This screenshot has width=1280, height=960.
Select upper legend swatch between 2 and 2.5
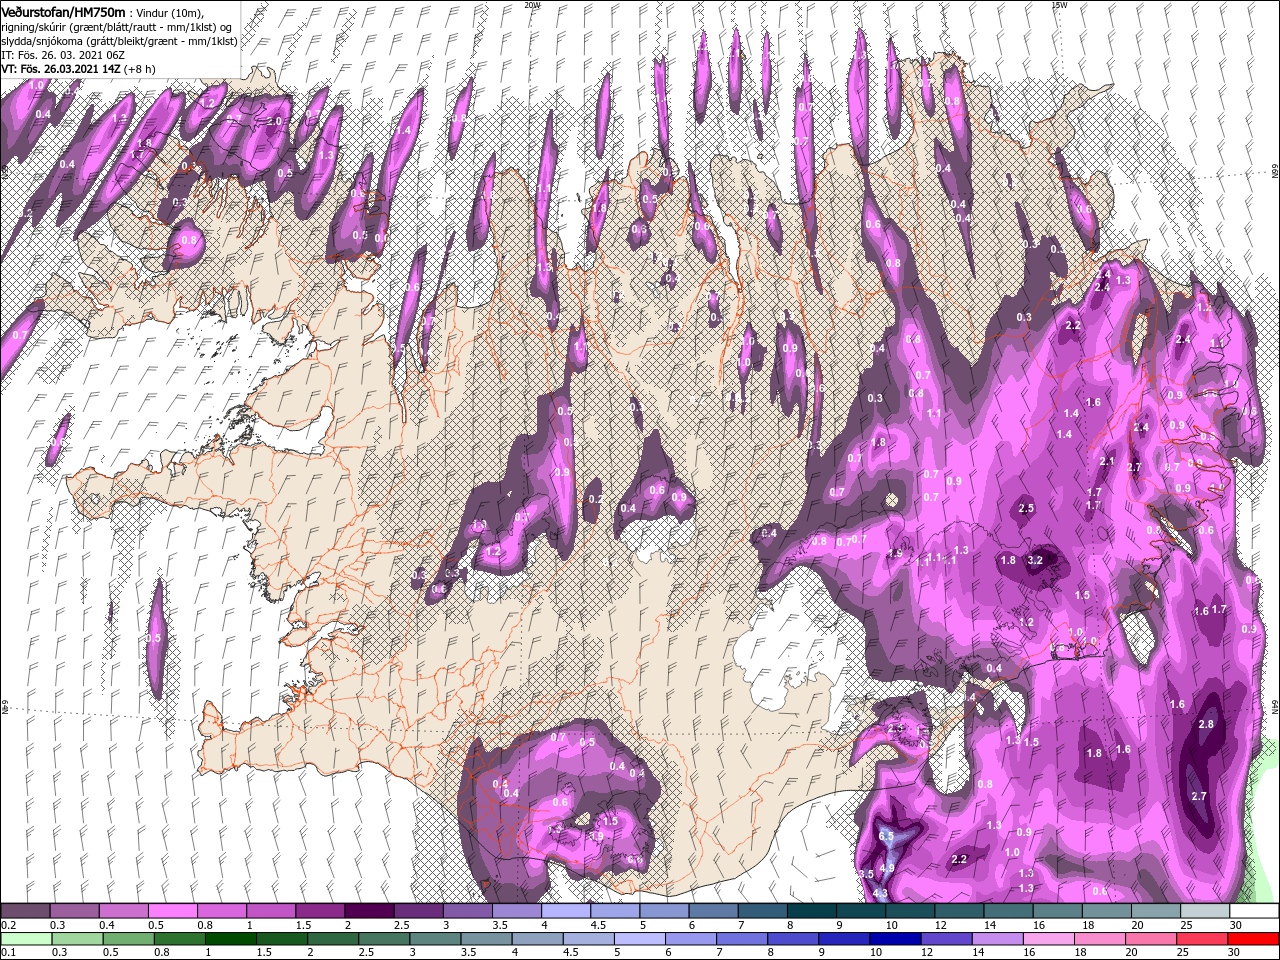(x=369, y=911)
